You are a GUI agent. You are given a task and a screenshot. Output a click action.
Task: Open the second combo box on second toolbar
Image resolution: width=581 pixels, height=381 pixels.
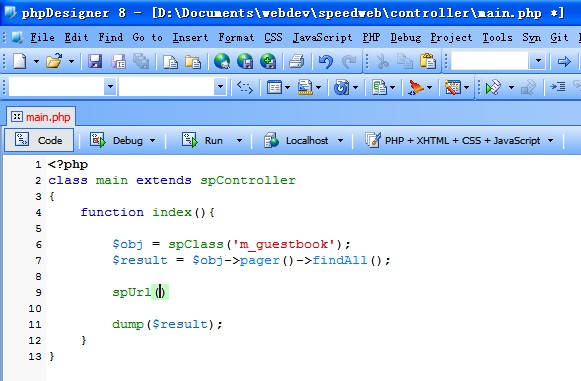pyautogui.click(x=220, y=87)
